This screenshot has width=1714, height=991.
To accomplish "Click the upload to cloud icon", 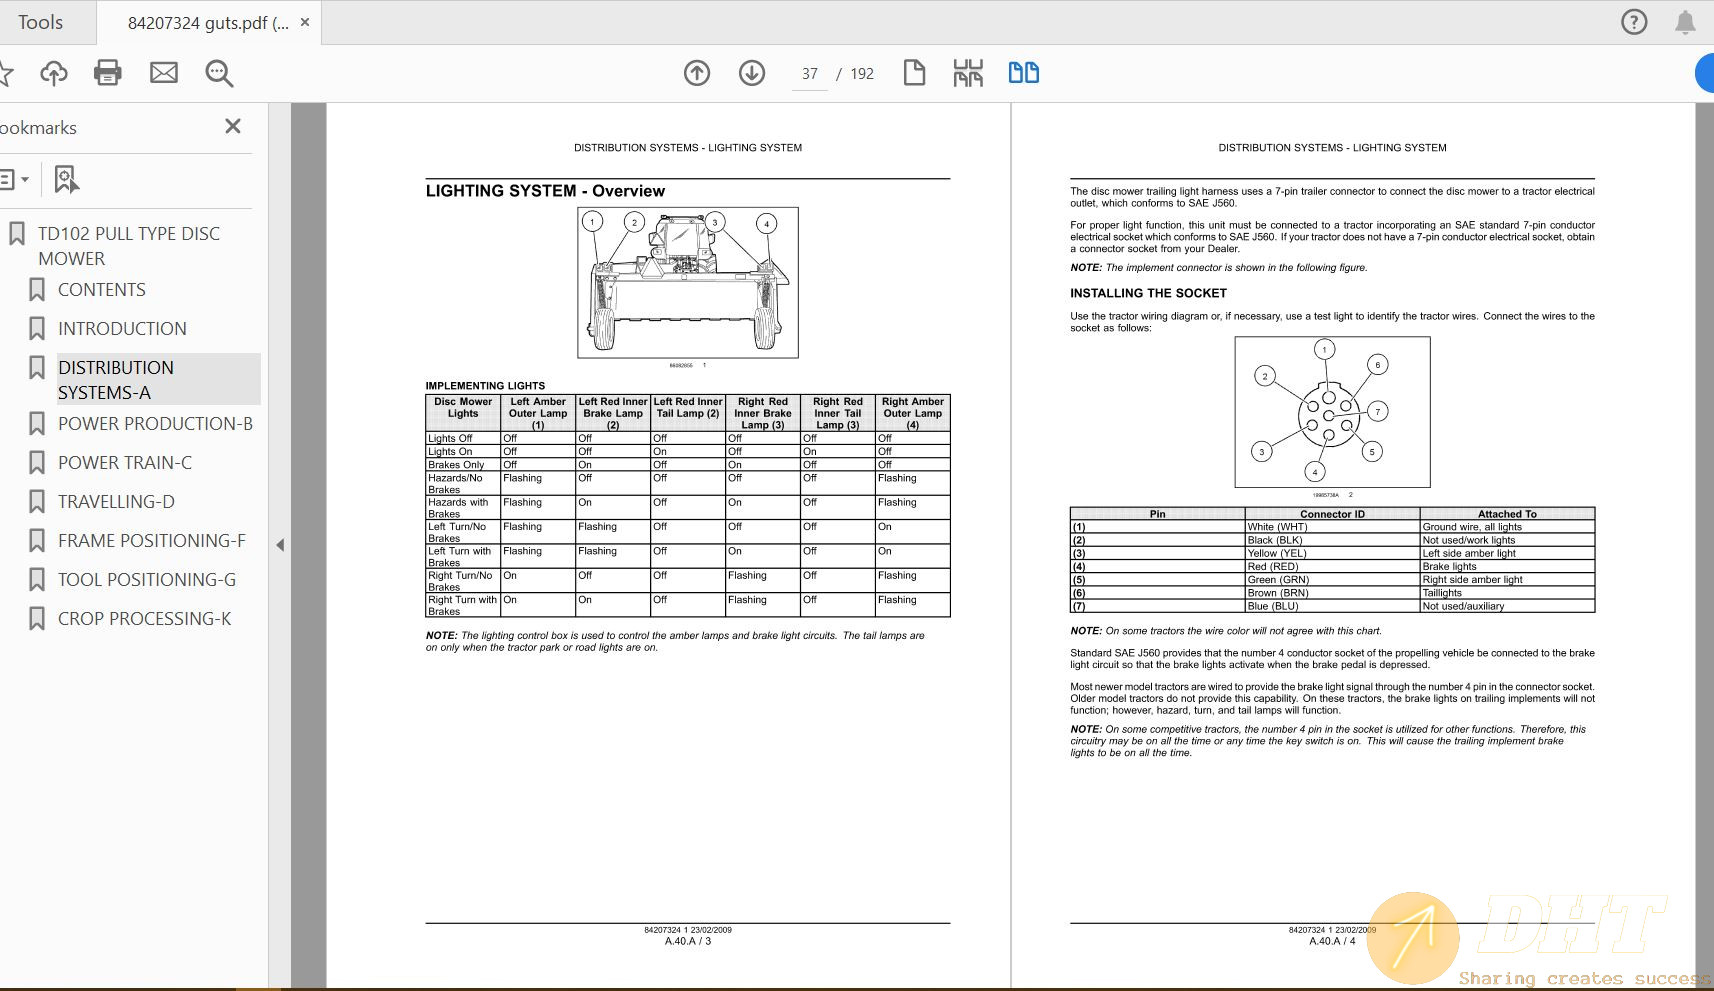I will click(x=54, y=72).
